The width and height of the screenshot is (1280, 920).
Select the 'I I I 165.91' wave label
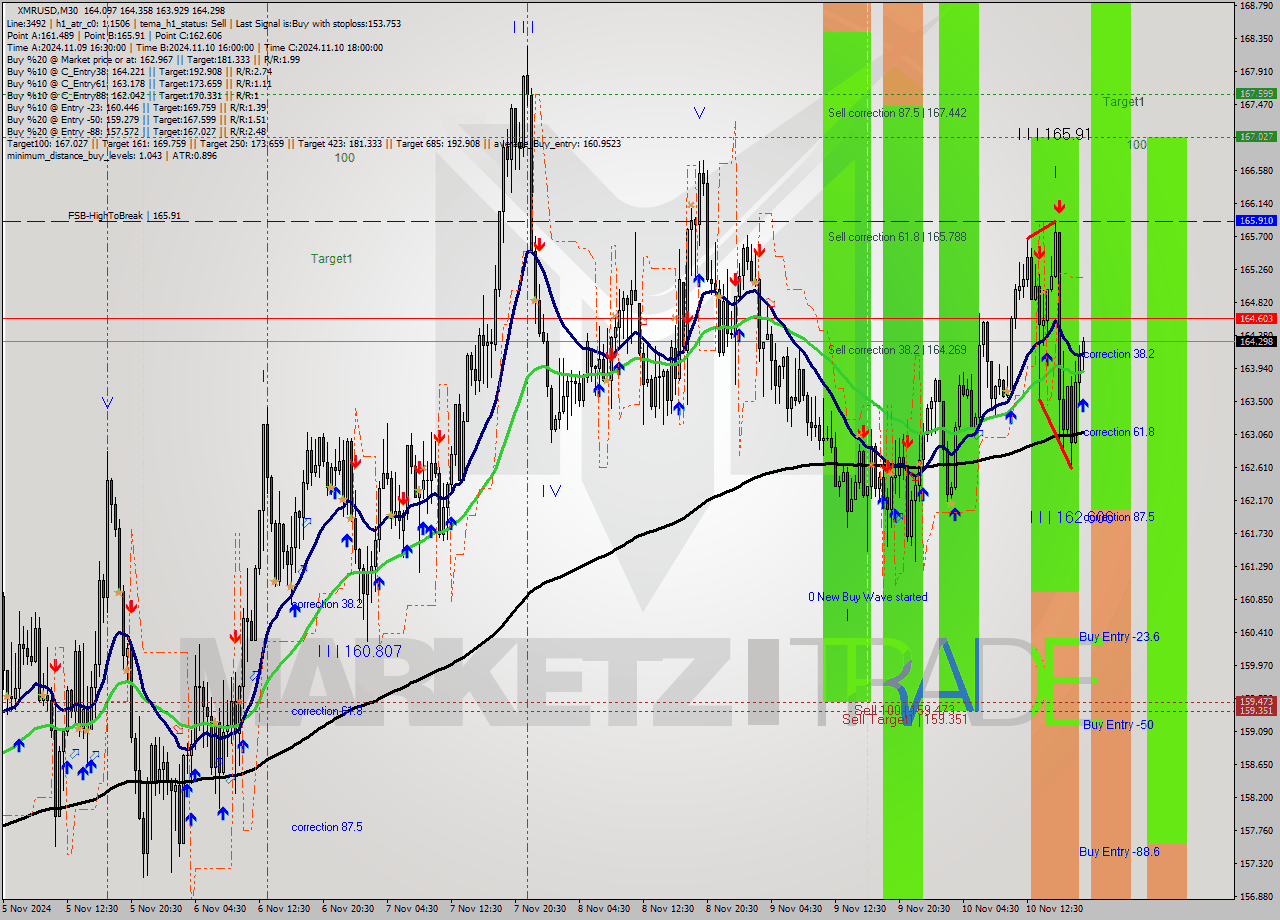pos(1054,133)
